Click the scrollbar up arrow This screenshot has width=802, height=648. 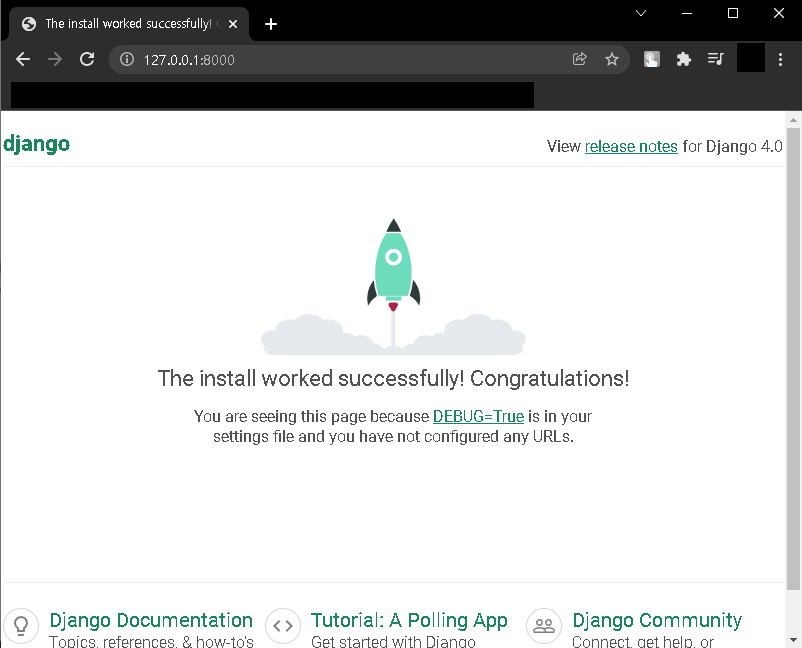click(x=793, y=121)
